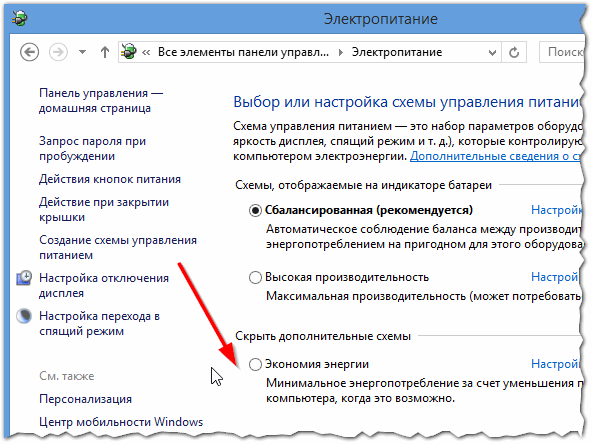Image resolution: width=592 pixels, height=444 pixels.
Task: Open the Центр мобильности Windows link
Action: [121, 422]
